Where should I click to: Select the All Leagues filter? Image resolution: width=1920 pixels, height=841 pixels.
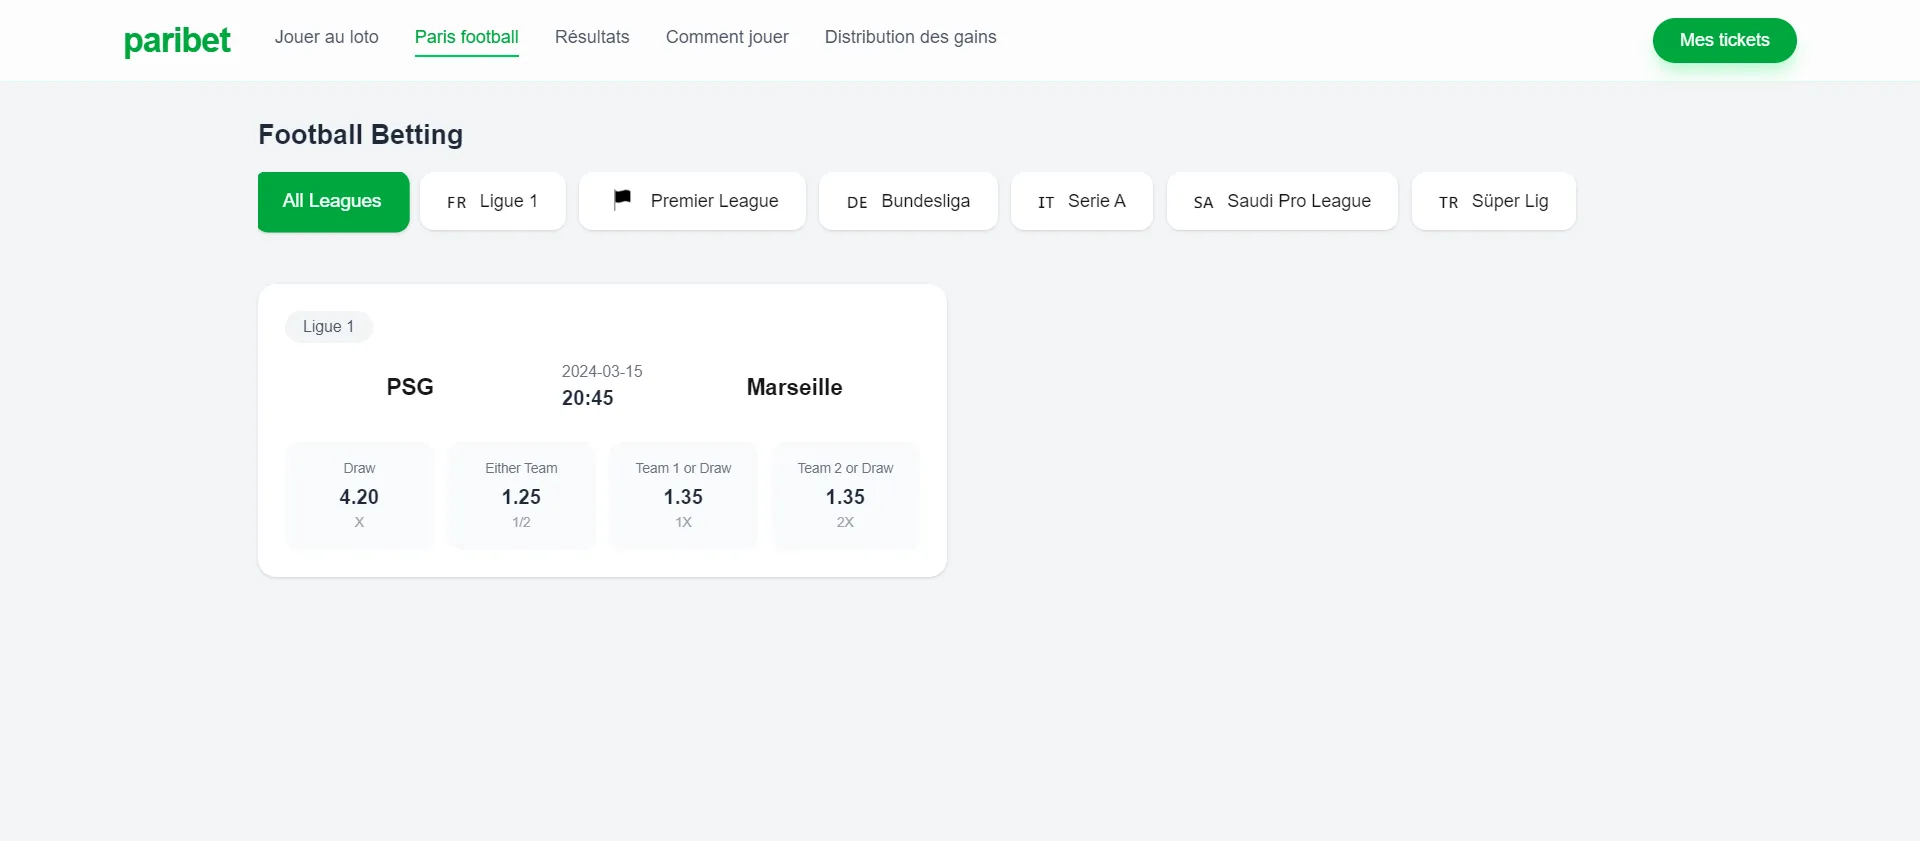point(333,201)
